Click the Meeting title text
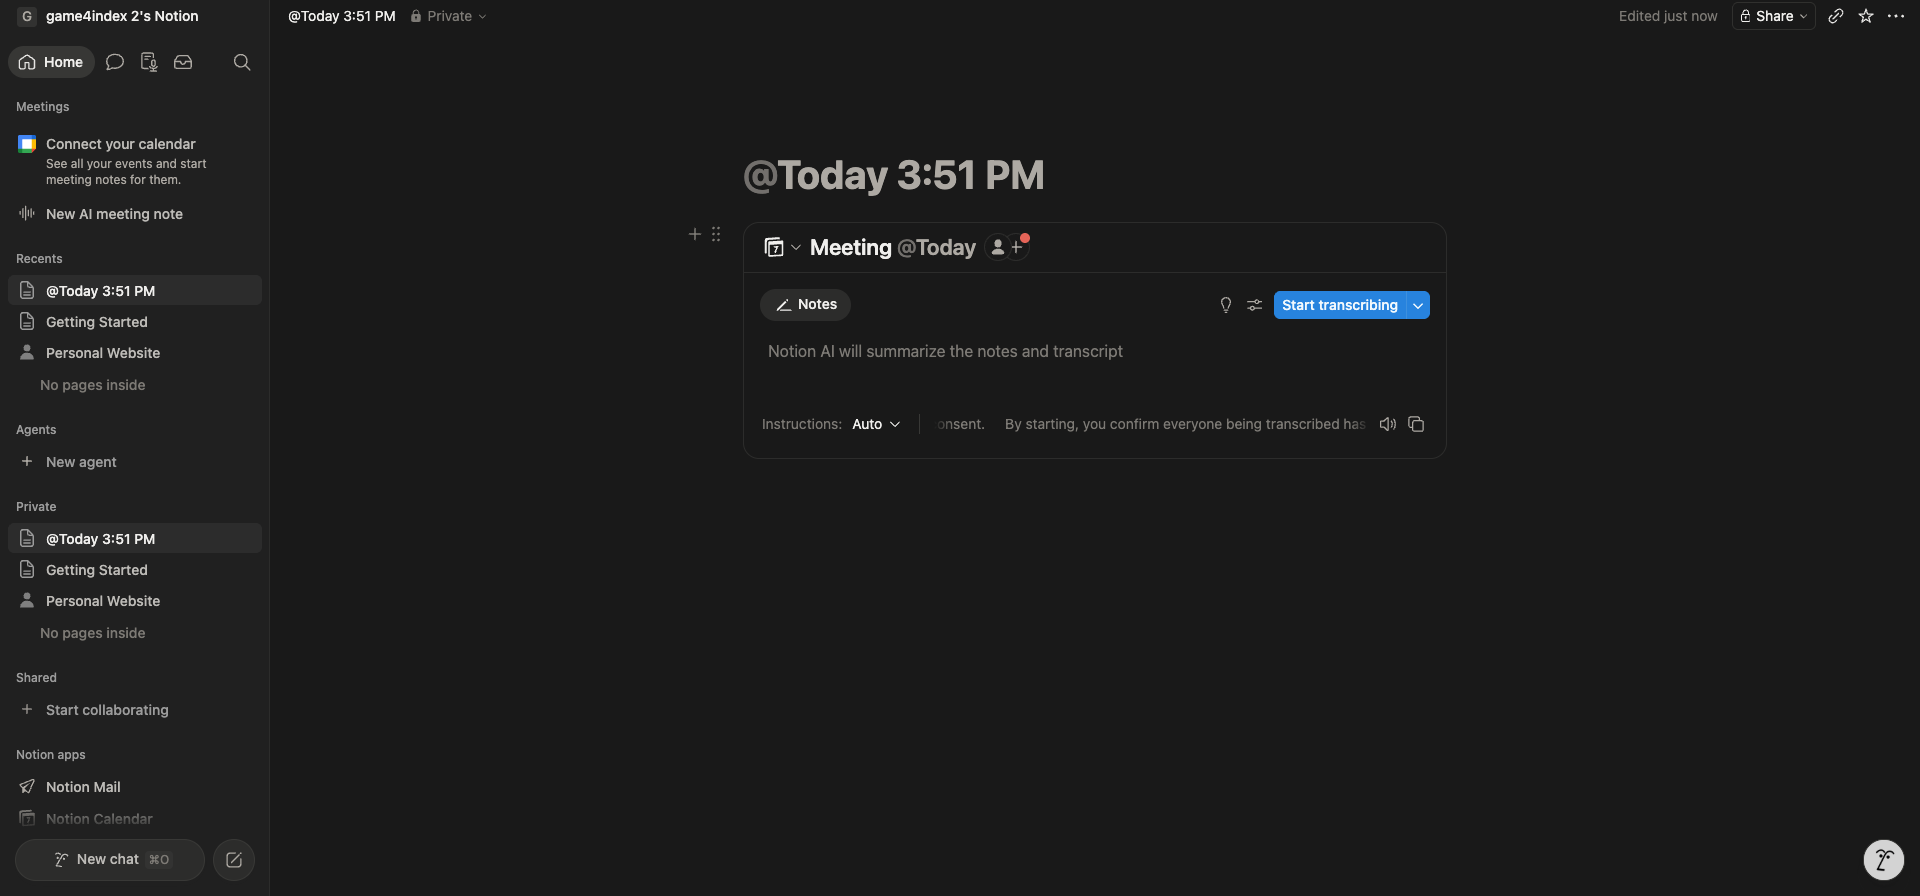Screen dimensions: 1920x896 pyautogui.click(x=850, y=247)
